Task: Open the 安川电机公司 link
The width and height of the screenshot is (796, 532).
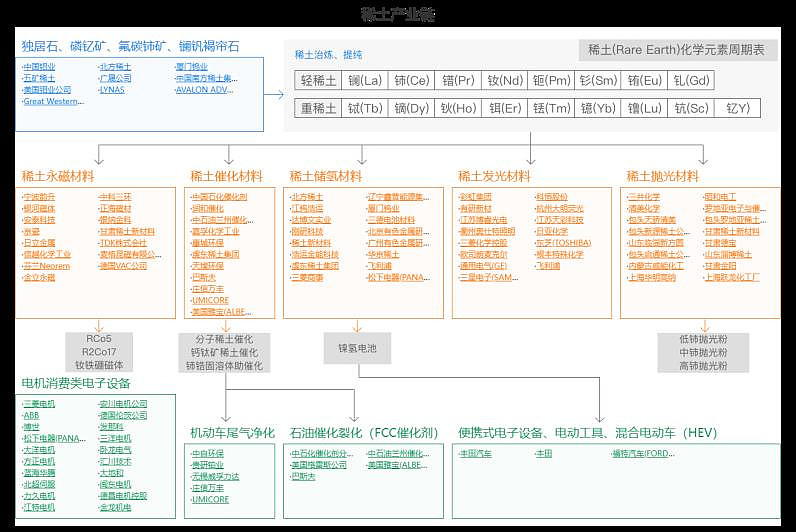Action: [123, 404]
